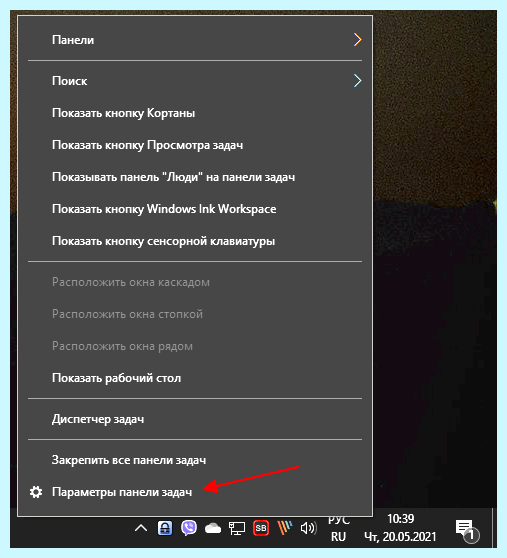
Task: Toggle Закрепить все панели задач
Action: point(195,460)
